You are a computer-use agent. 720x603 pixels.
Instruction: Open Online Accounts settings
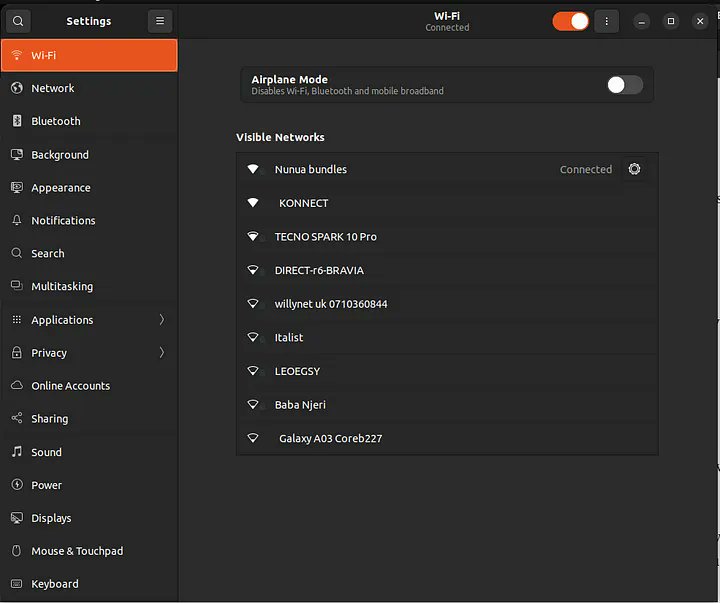89,386
